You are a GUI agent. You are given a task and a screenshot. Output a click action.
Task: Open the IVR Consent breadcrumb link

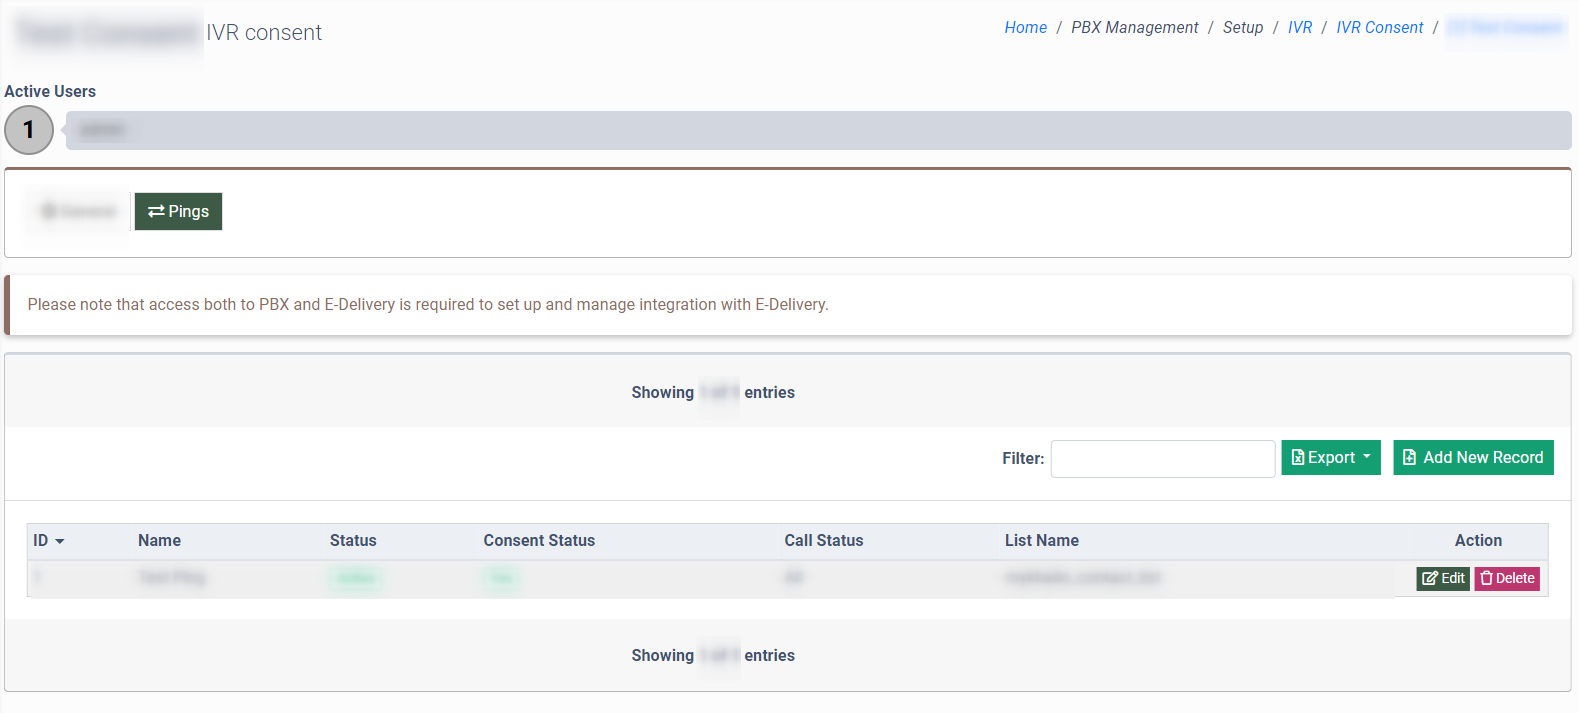point(1379,27)
